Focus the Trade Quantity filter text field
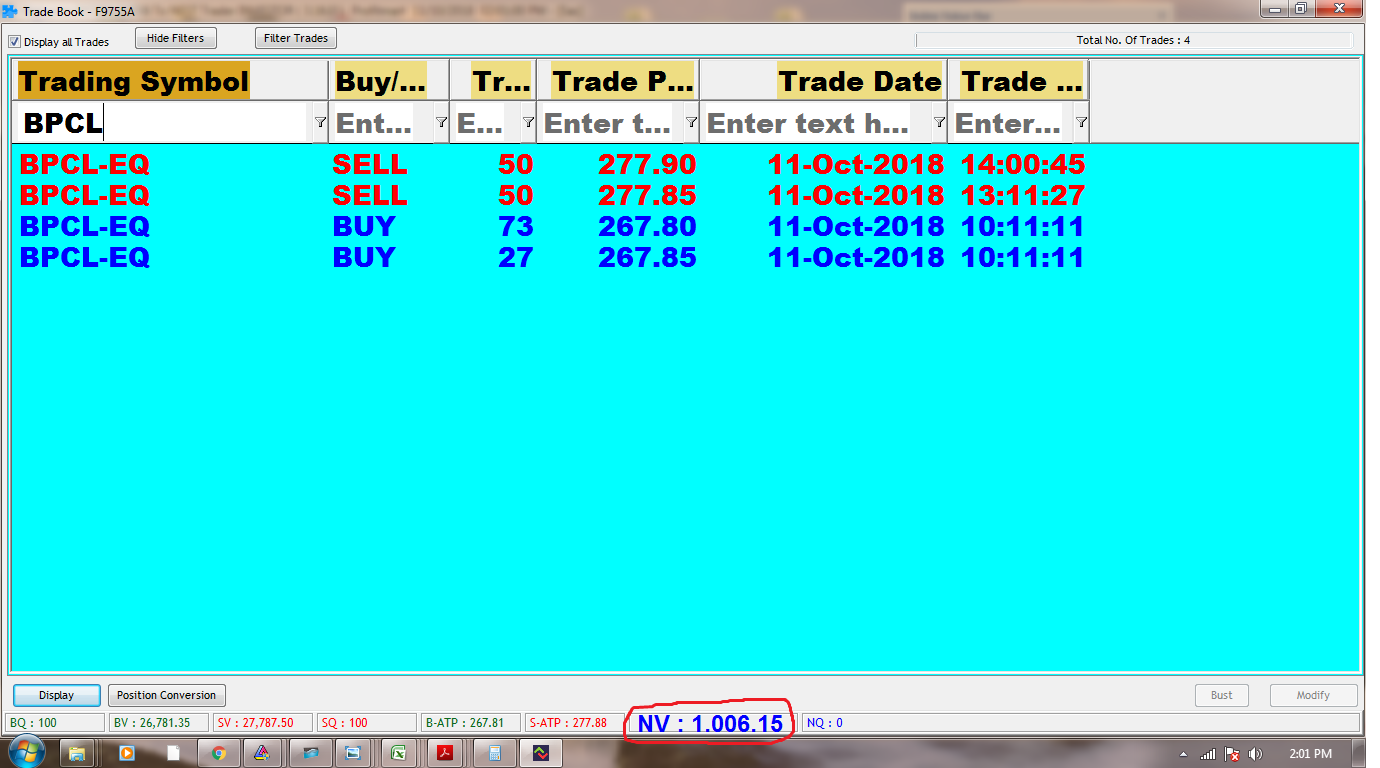 (x=486, y=123)
